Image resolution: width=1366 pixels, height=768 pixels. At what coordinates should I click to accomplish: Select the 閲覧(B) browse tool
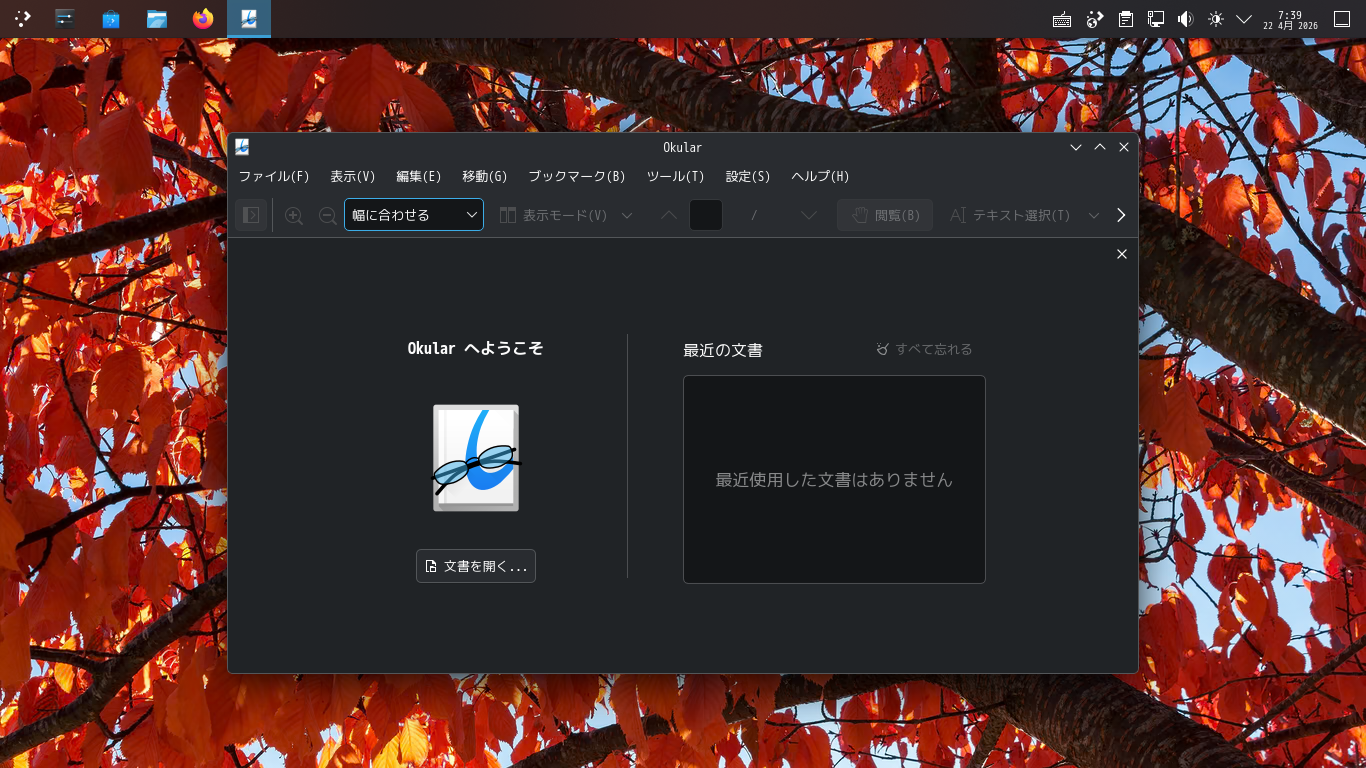885,215
